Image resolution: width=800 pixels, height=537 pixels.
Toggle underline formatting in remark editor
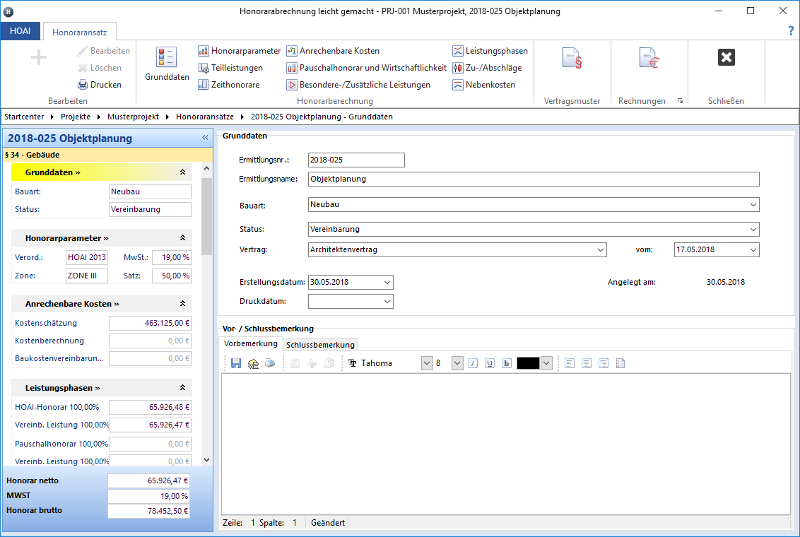(x=490, y=363)
